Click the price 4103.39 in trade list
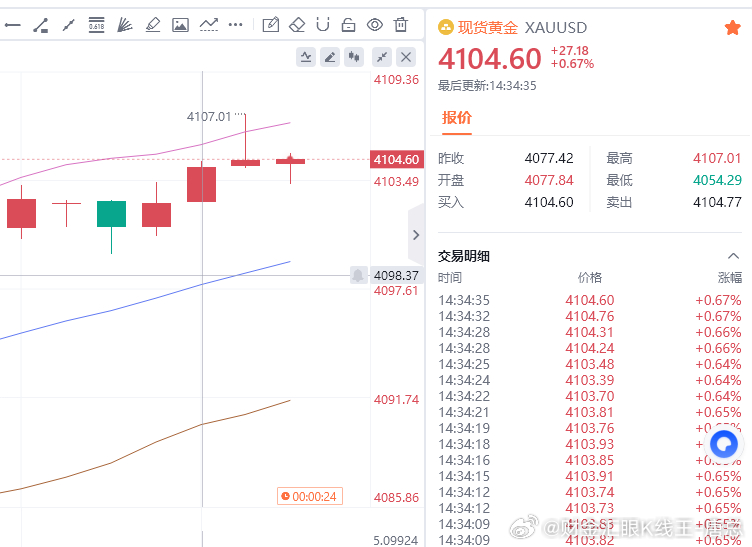This screenshot has height=547, width=752. pyautogui.click(x=589, y=380)
